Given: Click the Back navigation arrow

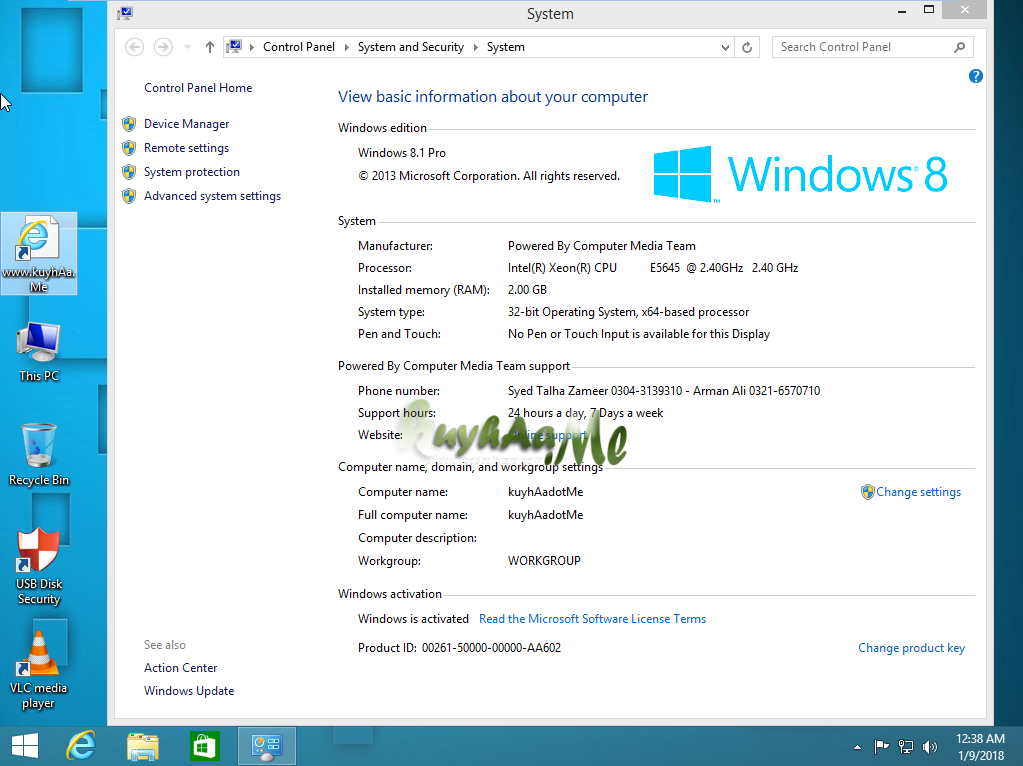Looking at the screenshot, I should click(134, 47).
